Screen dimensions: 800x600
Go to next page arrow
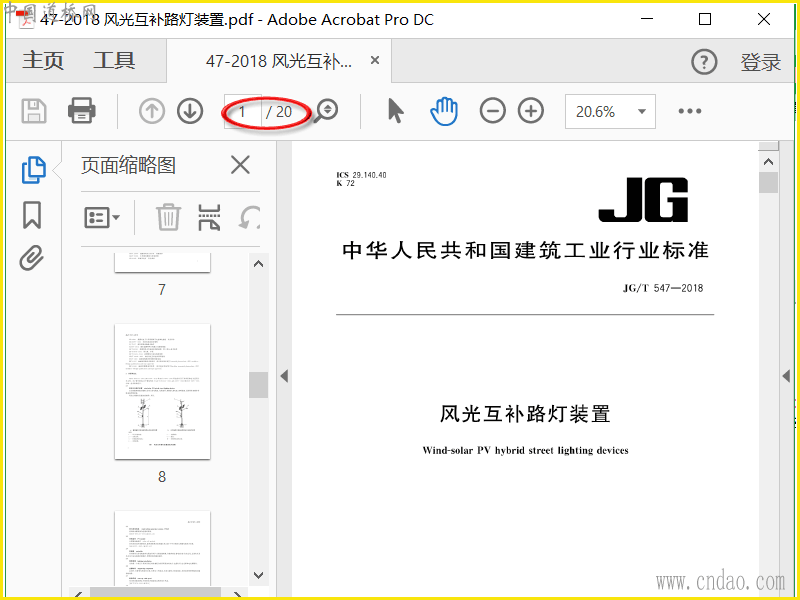click(190, 111)
